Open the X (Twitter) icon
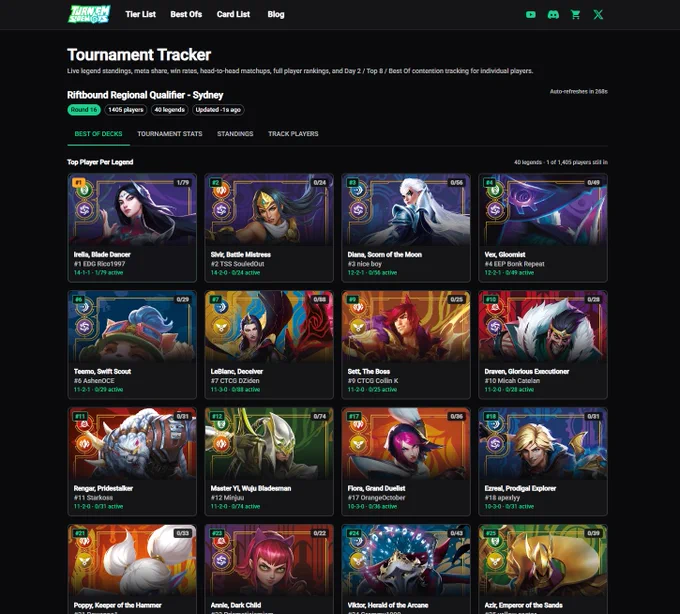This screenshot has width=680, height=614. 598,15
